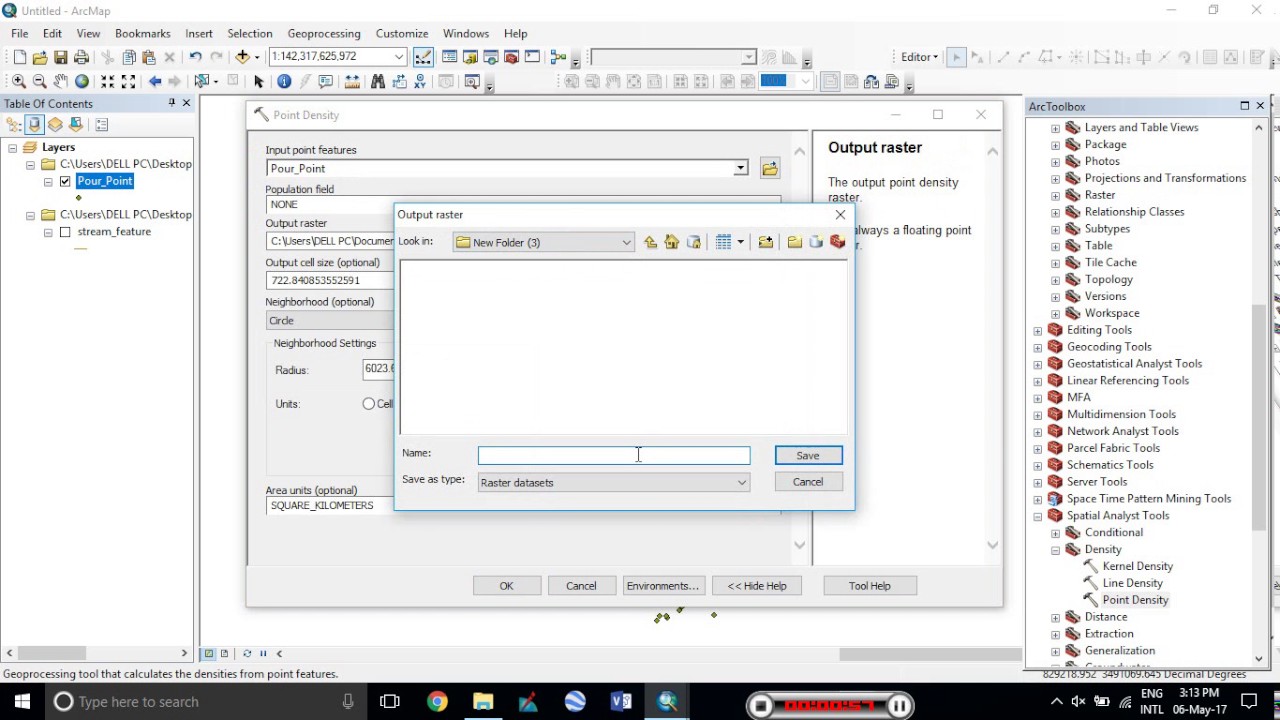The image size is (1280, 720).
Task: Click the Name input field
Action: 614,456
